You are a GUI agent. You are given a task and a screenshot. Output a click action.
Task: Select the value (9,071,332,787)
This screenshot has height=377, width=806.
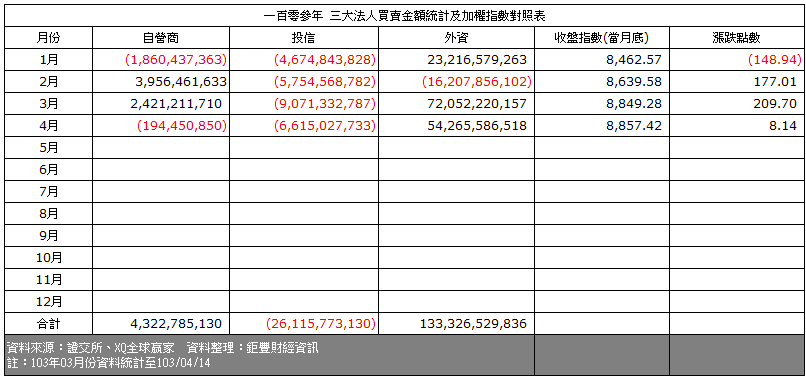tap(325, 104)
